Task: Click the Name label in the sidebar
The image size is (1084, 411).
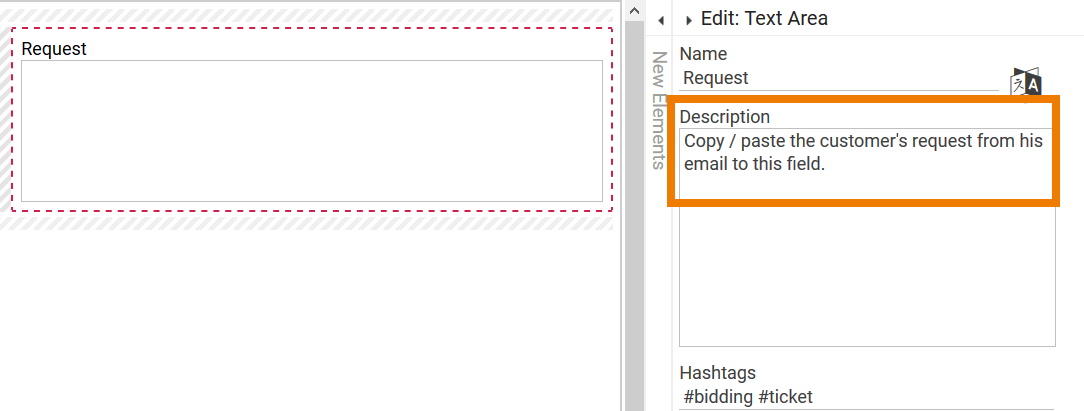Action: (x=703, y=54)
